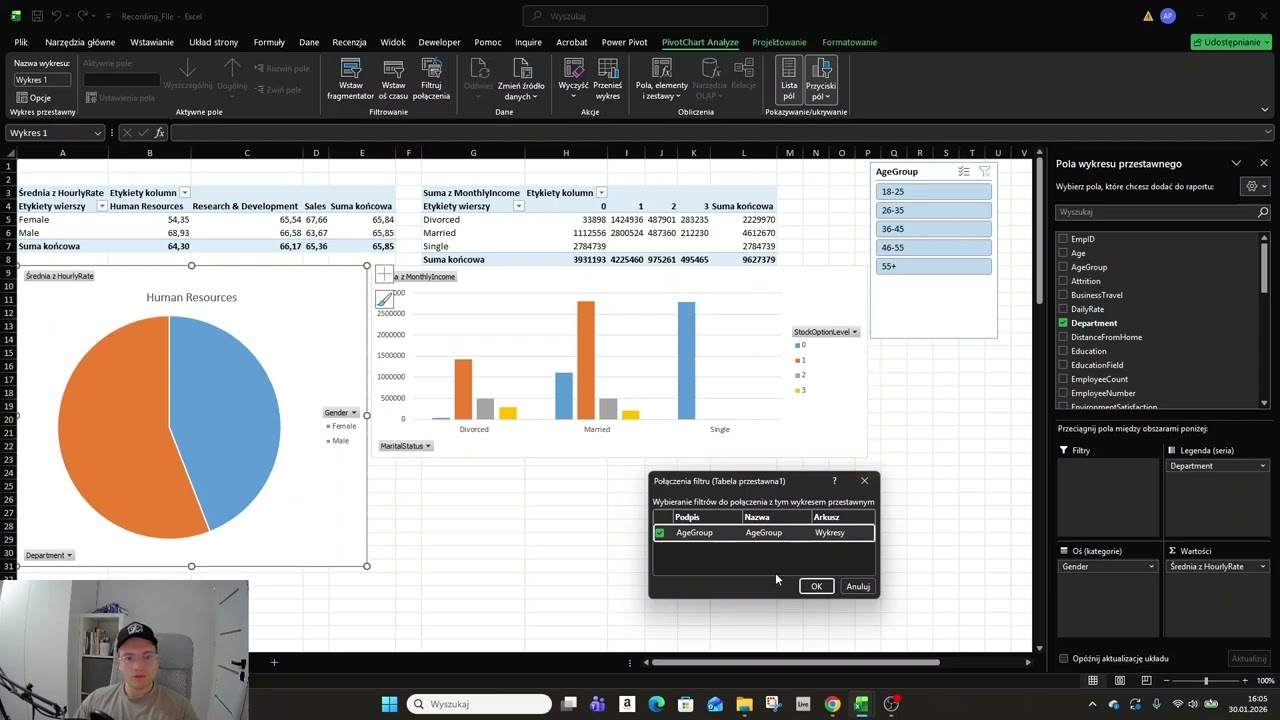Toggle Lista pól field list icon

pos(789,79)
